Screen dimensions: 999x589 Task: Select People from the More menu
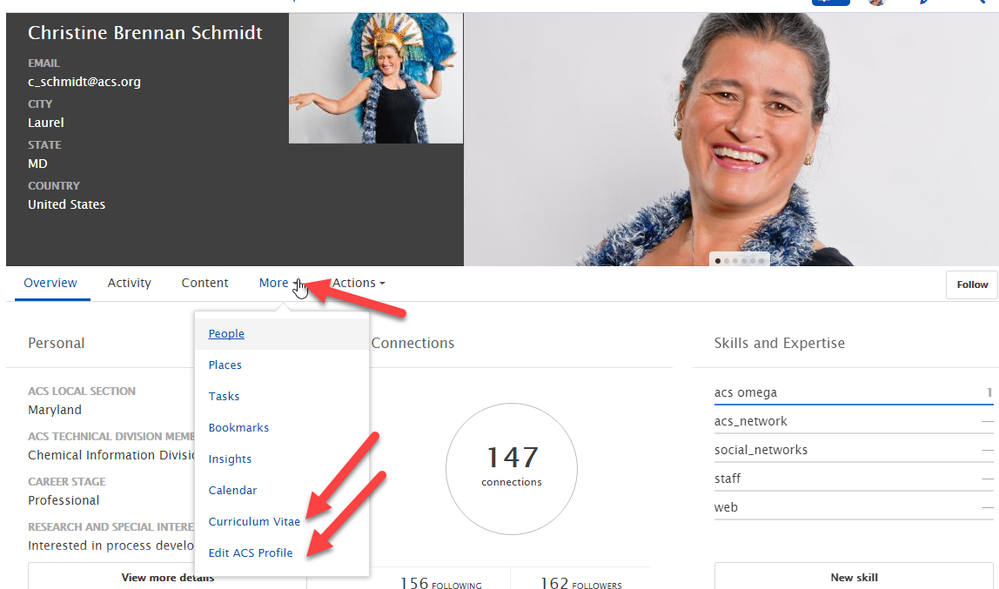pos(226,334)
